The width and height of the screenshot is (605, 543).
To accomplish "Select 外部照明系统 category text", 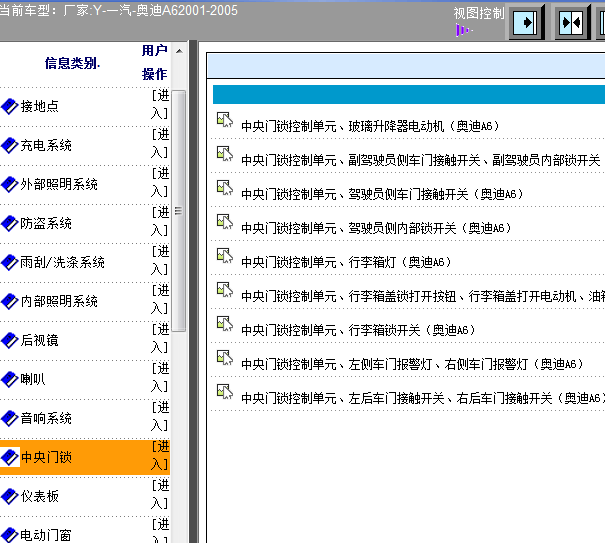I will tap(59, 184).
